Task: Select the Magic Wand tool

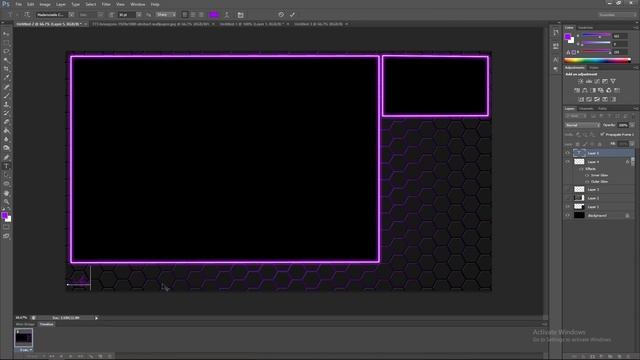Action: (6, 60)
